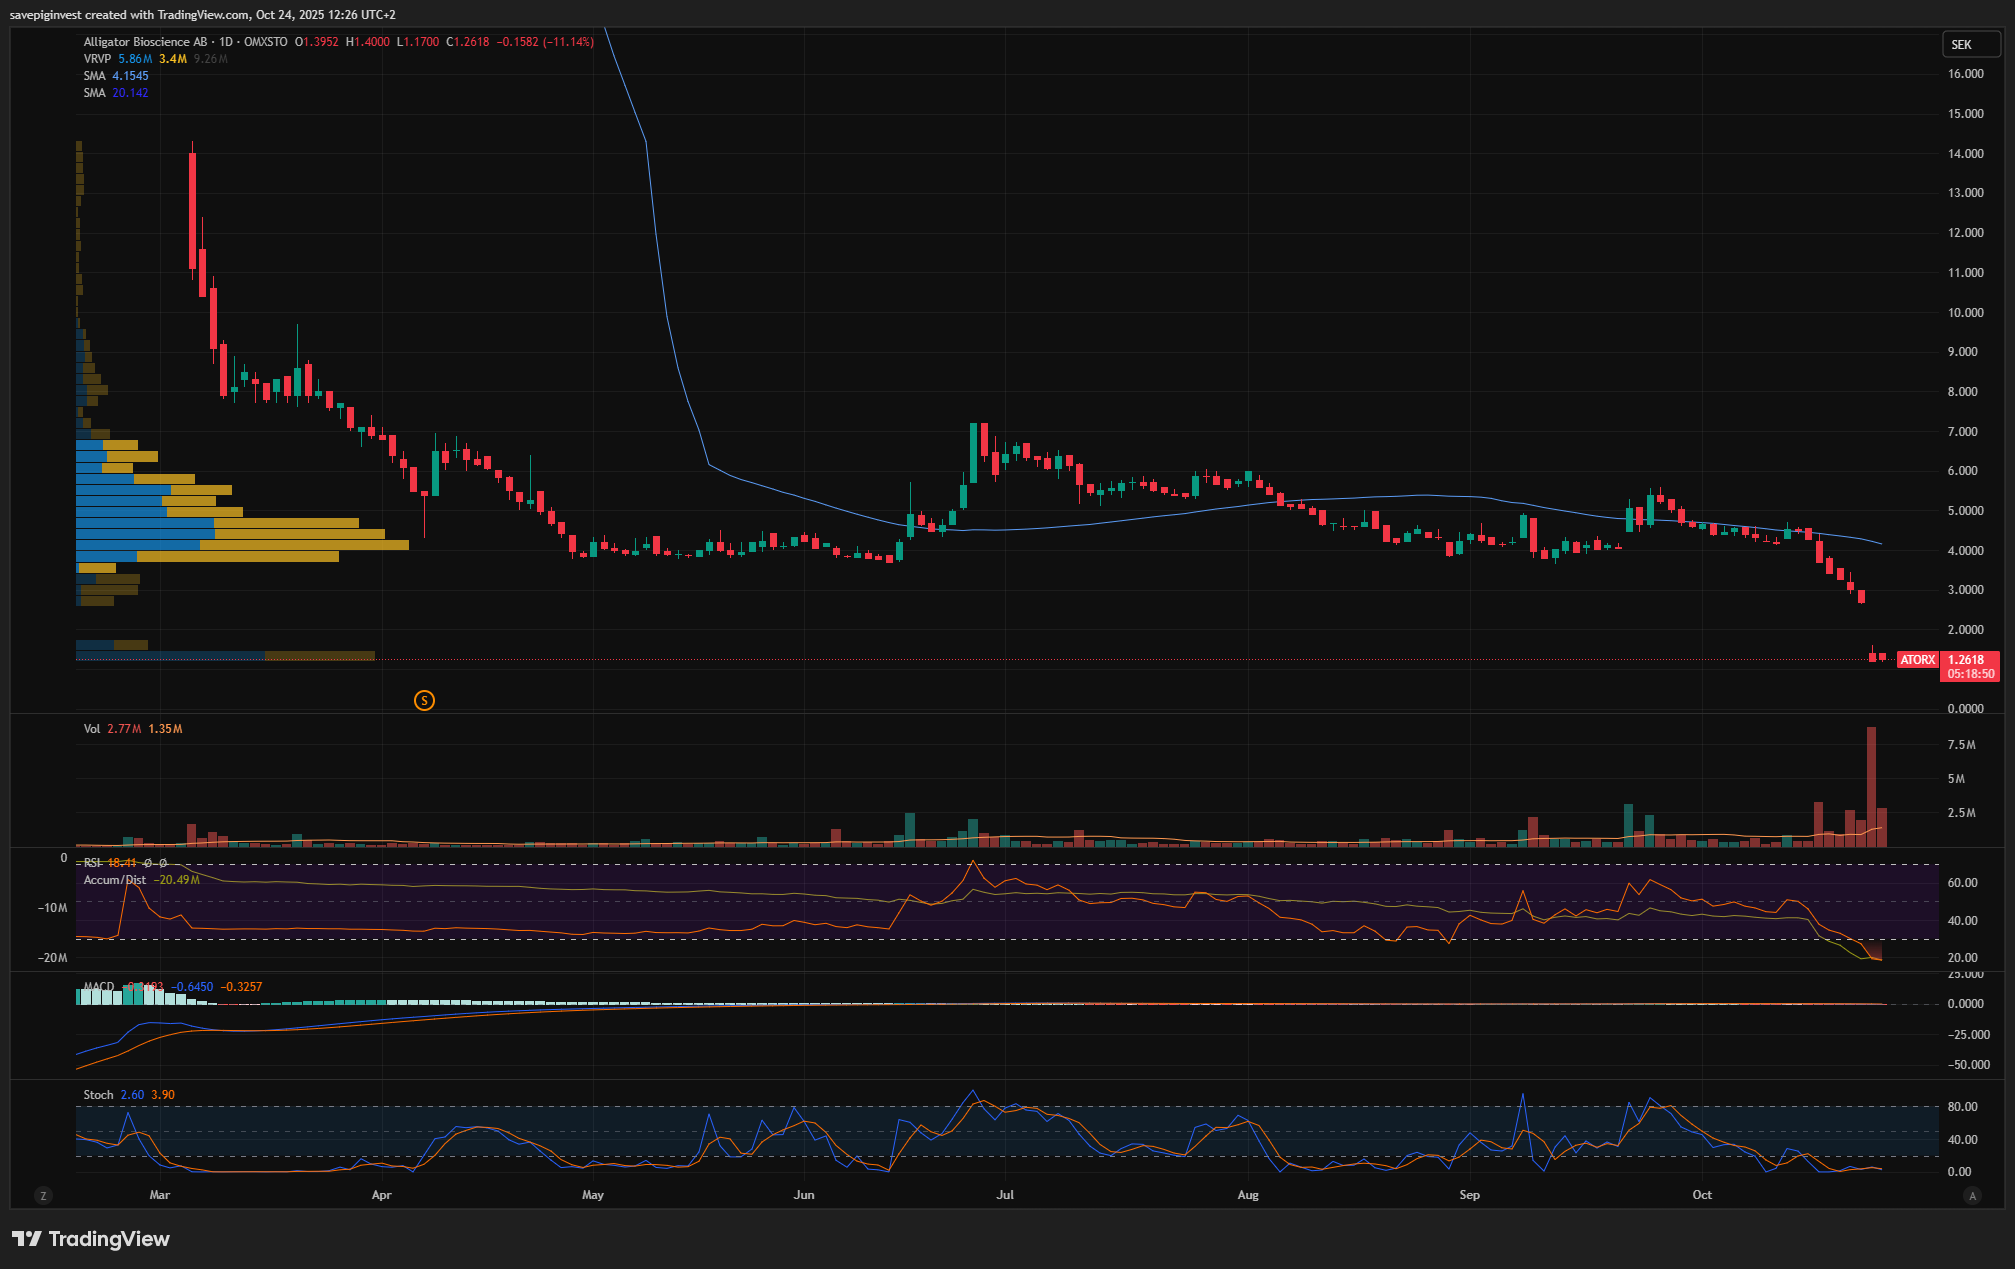Click the Vol indicator legend
Screen dimensions: 2015x1269
[92, 729]
